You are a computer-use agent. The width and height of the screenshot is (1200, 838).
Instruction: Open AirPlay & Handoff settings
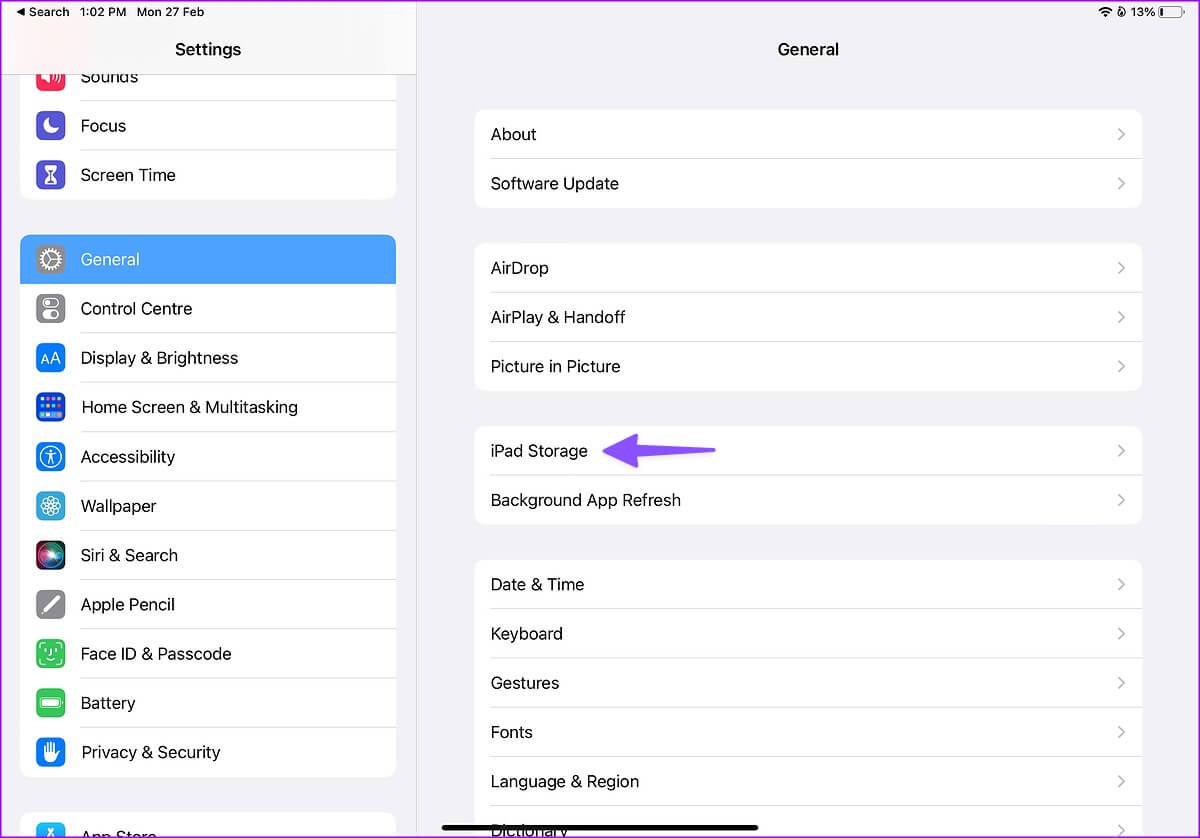(x=808, y=317)
